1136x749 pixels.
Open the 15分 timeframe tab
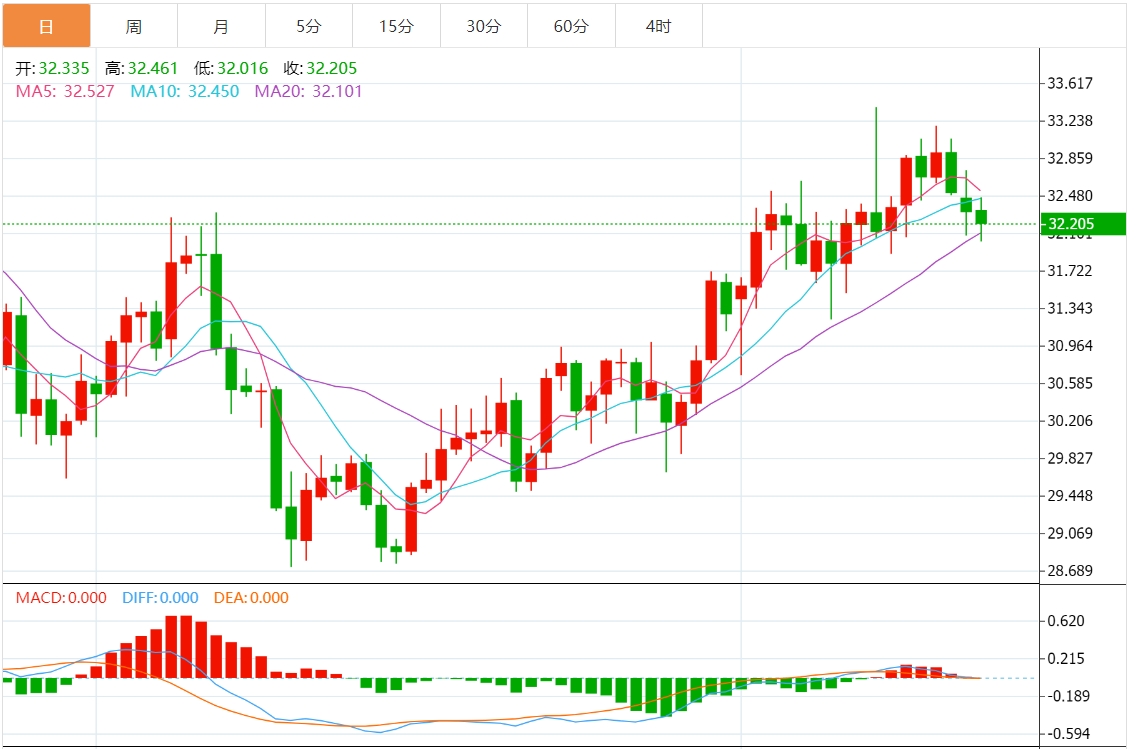click(396, 26)
